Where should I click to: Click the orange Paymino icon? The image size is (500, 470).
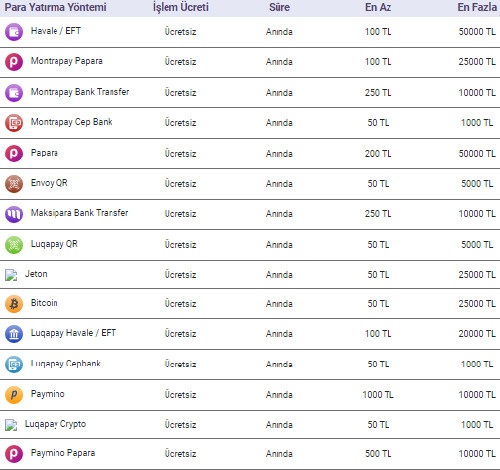tap(14, 395)
